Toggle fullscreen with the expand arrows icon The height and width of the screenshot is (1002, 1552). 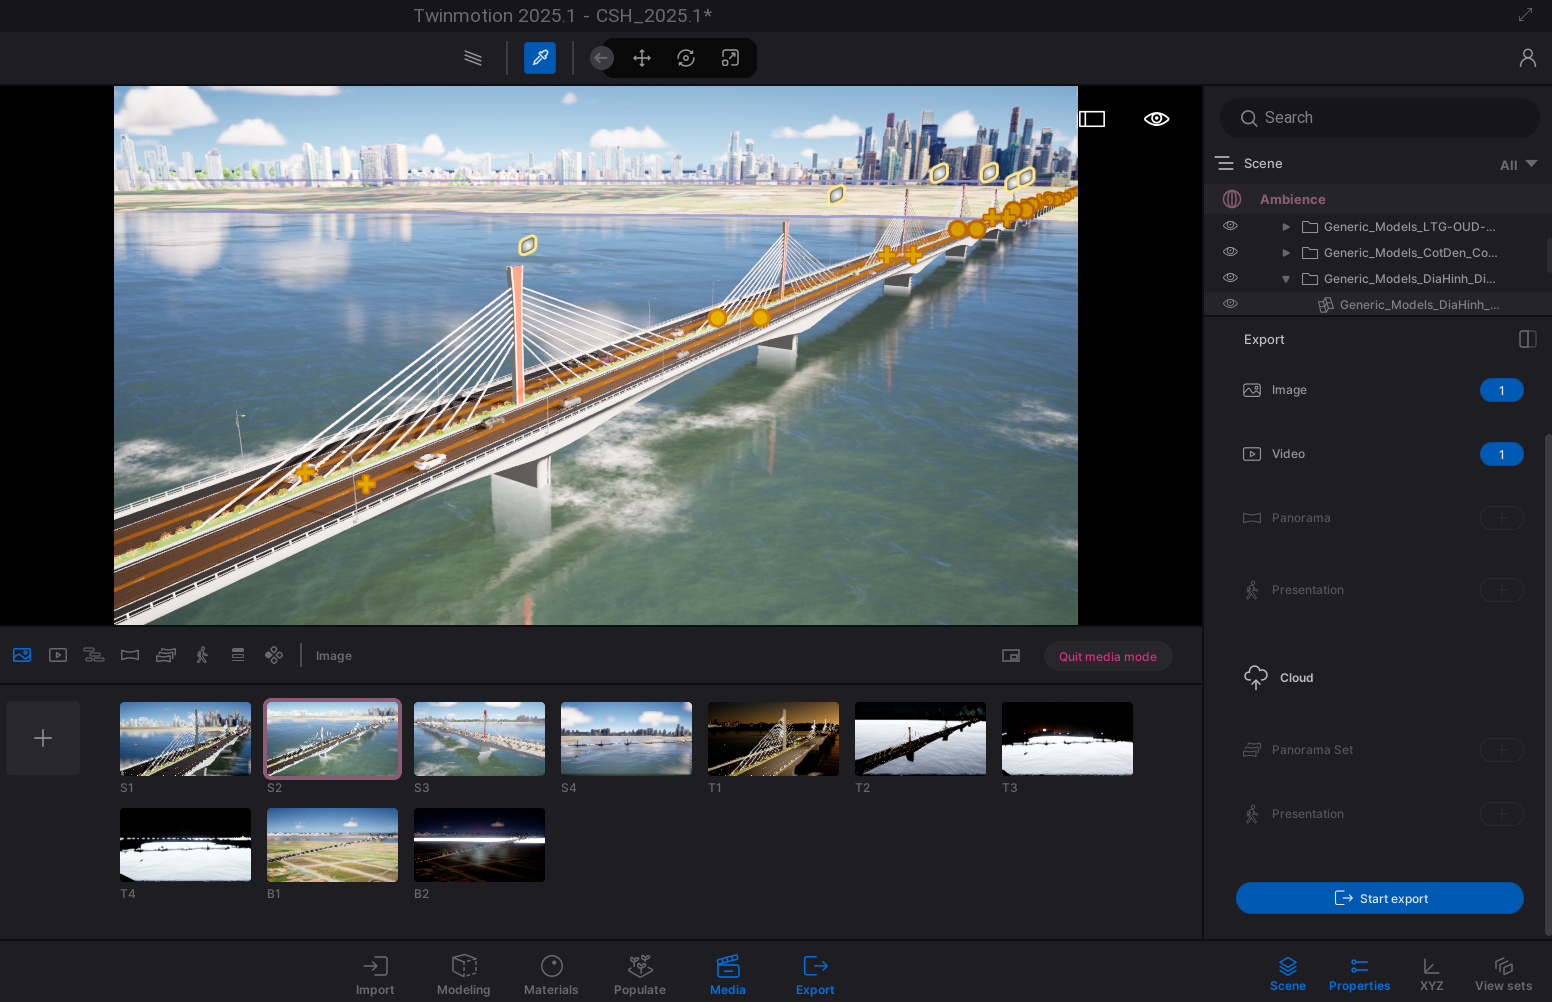[x=1525, y=15]
